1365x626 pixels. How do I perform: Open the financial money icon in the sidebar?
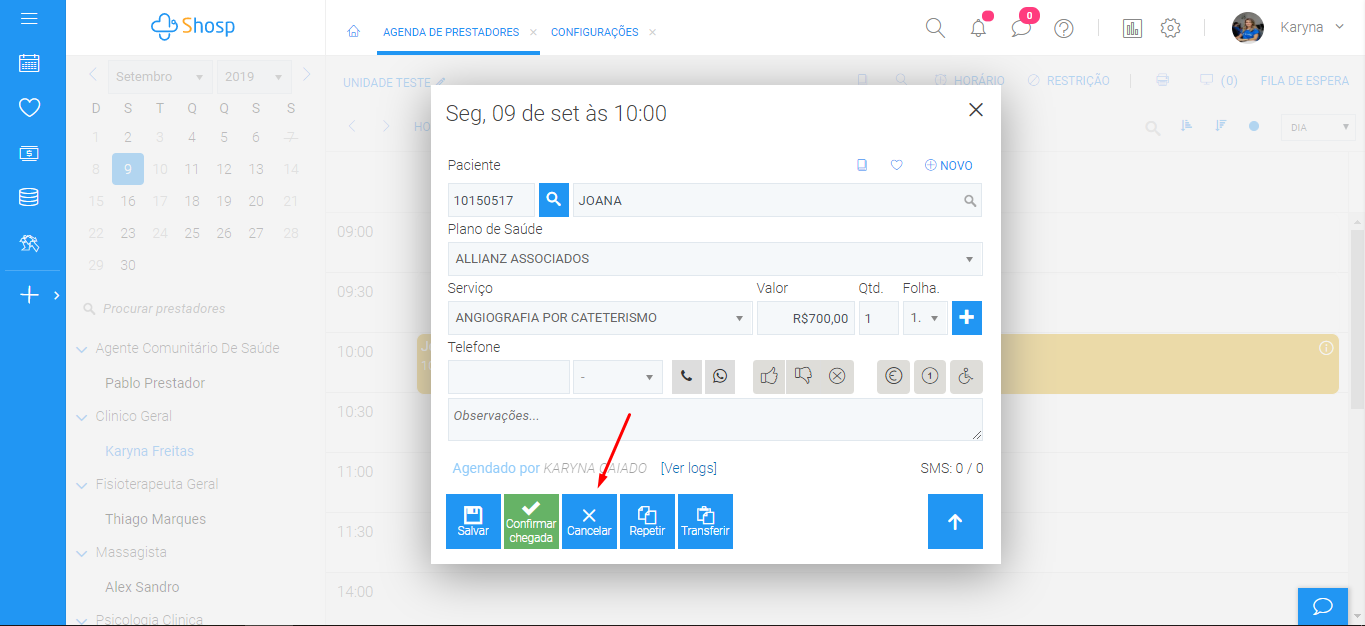pos(29,153)
